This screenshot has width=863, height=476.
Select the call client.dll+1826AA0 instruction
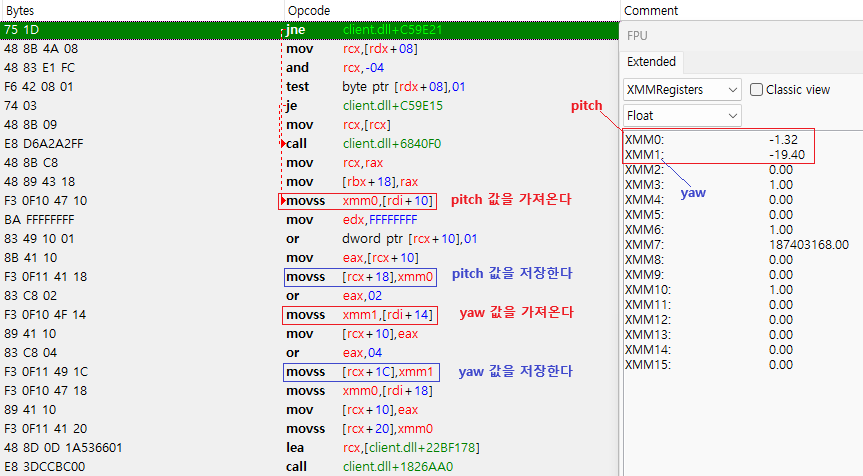coord(369,467)
